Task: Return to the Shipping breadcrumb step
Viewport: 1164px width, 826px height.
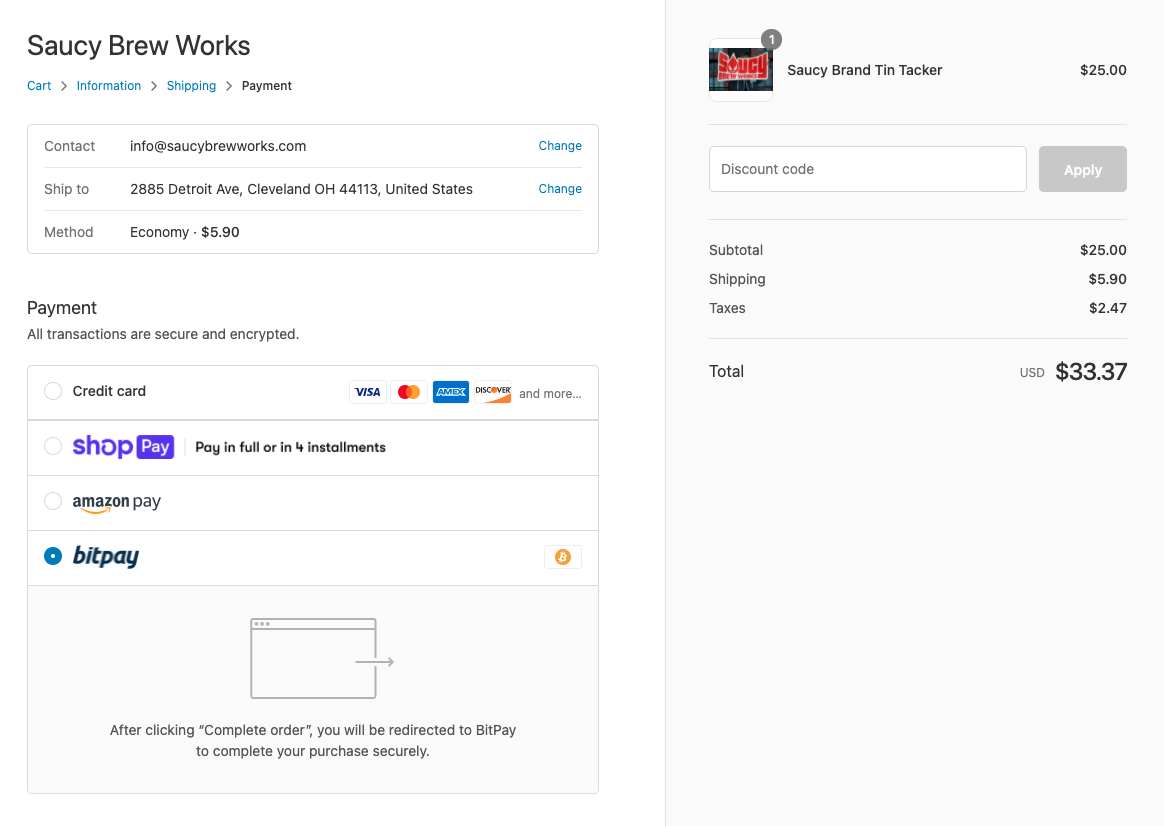Action: (x=191, y=85)
